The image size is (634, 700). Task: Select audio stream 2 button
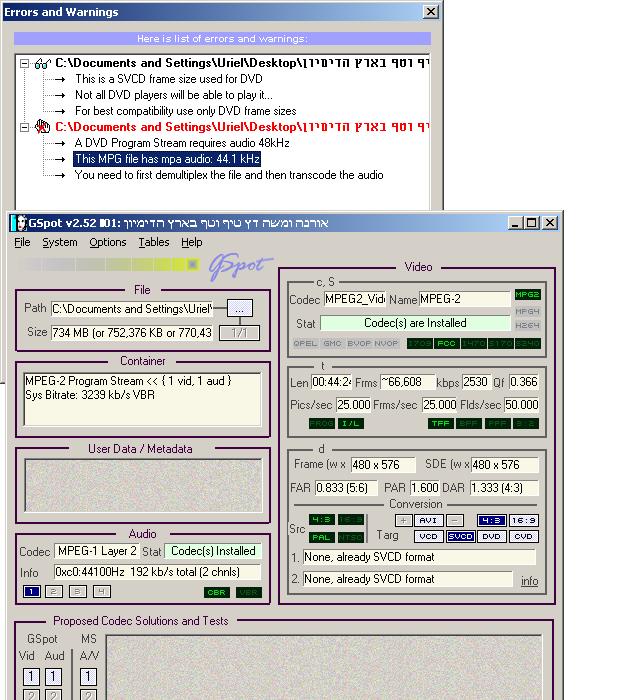54,592
